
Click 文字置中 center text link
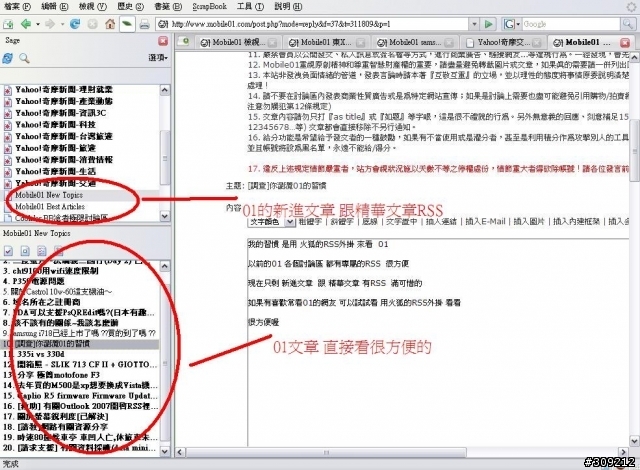point(402,222)
